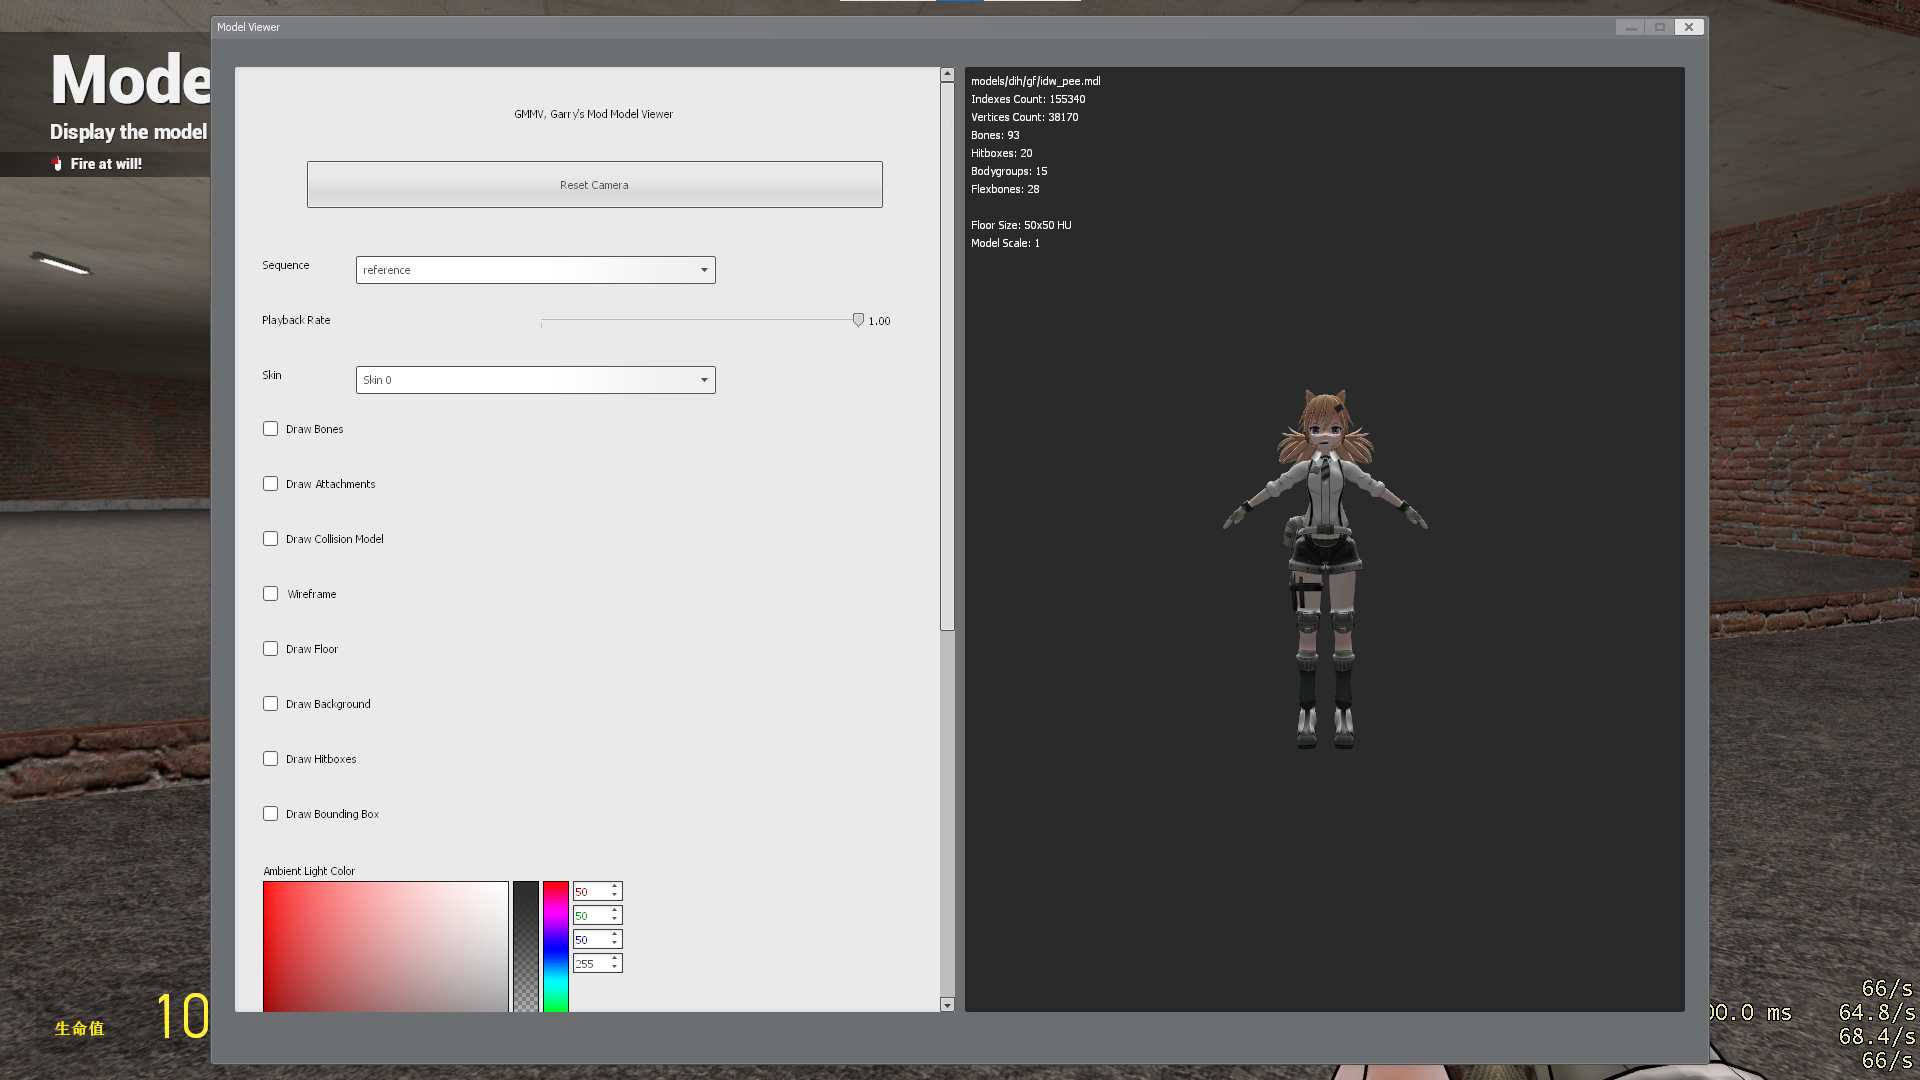The image size is (1920, 1080).
Task: Open the Skin dropdown showing Skin 0
Action: point(535,380)
